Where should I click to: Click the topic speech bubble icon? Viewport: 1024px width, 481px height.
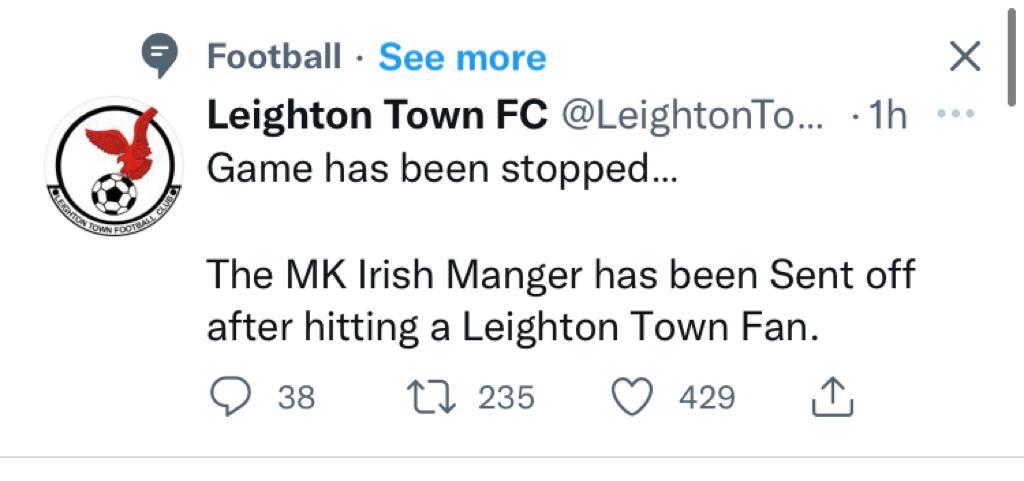160,55
